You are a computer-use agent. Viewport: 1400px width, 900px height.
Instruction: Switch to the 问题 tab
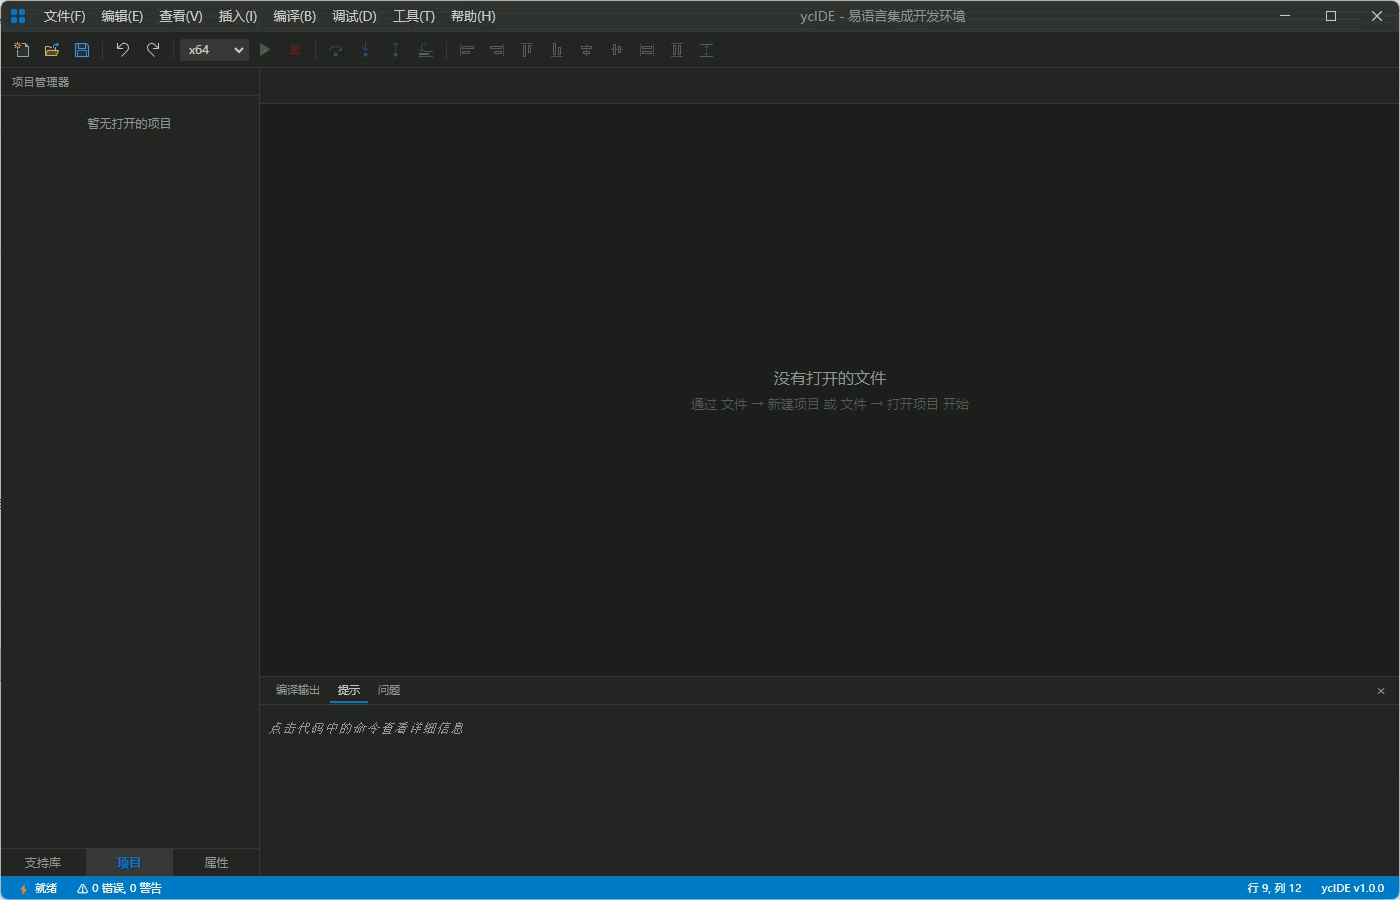point(389,690)
